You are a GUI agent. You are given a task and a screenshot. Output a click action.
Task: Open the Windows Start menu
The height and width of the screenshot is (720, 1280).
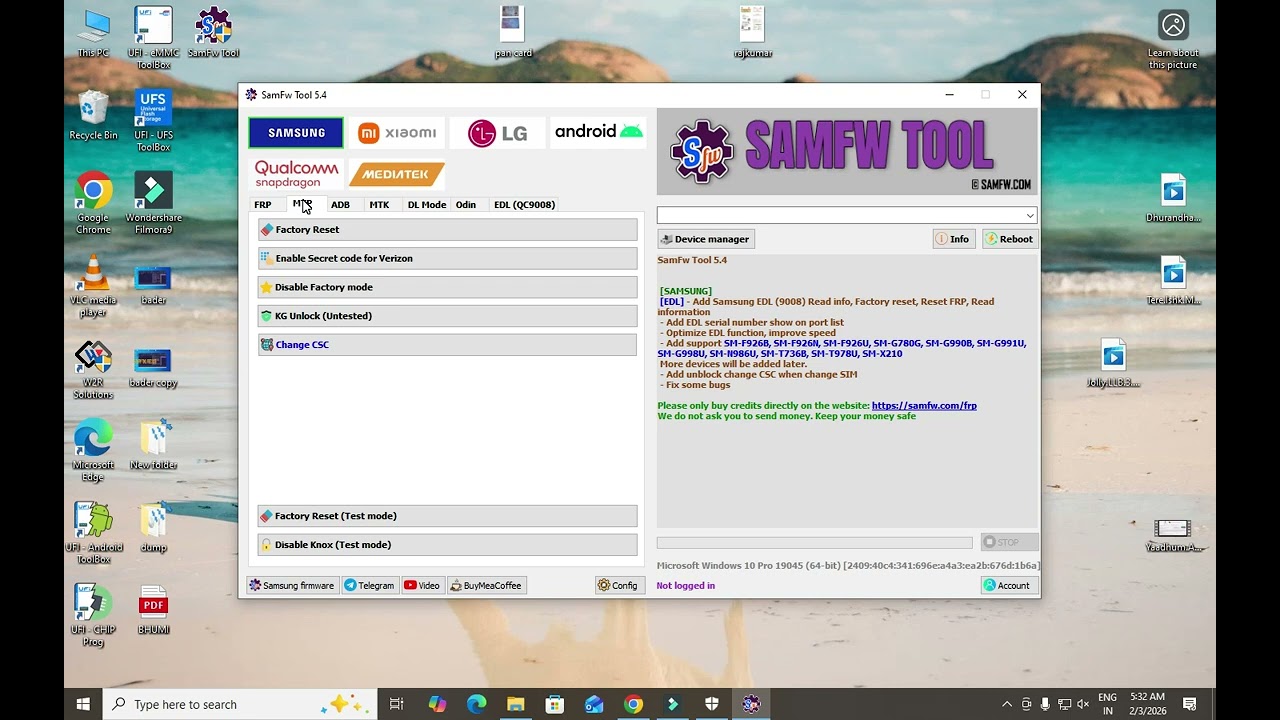point(83,704)
